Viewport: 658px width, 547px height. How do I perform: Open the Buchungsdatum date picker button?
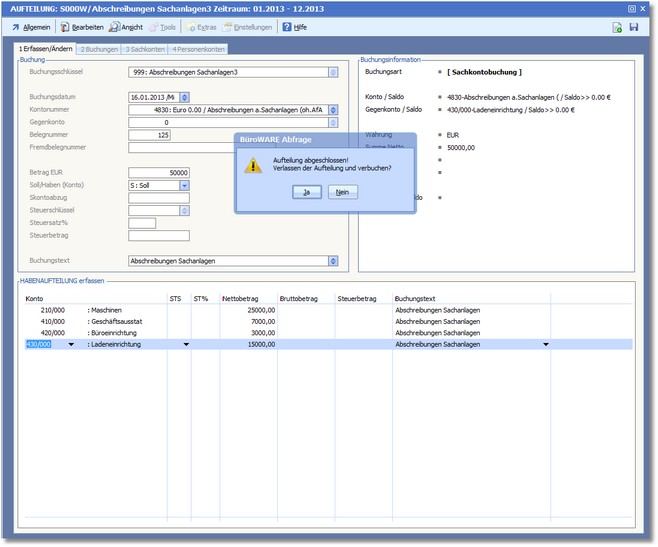187,97
